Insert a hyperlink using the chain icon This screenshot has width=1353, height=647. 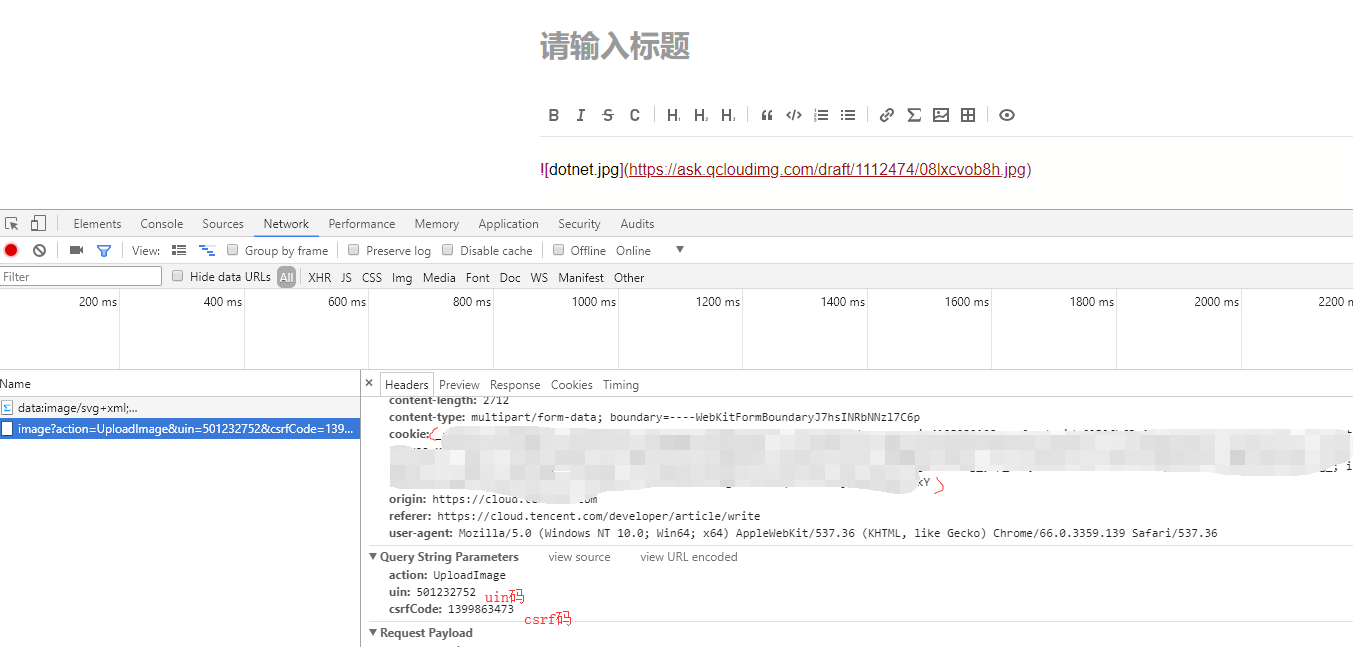tap(886, 115)
